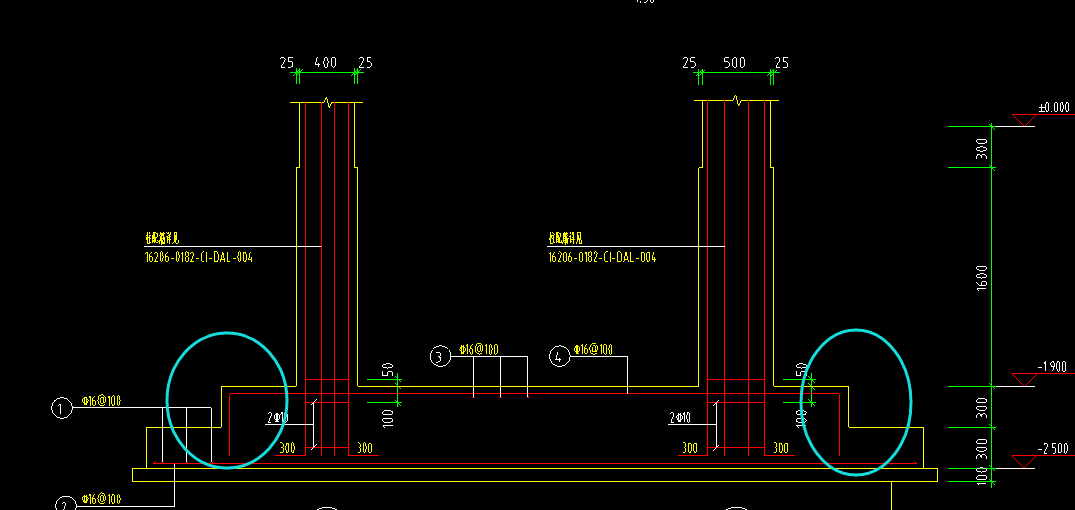Select Φ16@100 label beside marker 4
The width and height of the screenshot is (1075, 510).
(593, 350)
